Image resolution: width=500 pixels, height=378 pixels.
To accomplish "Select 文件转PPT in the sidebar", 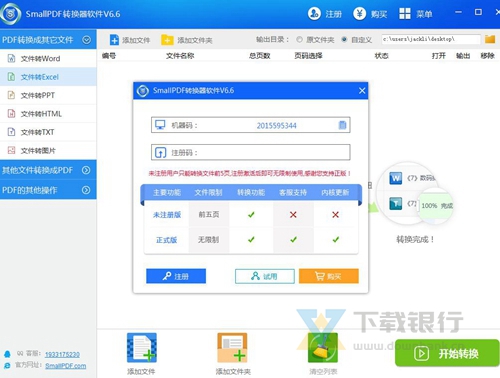I will (48, 95).
